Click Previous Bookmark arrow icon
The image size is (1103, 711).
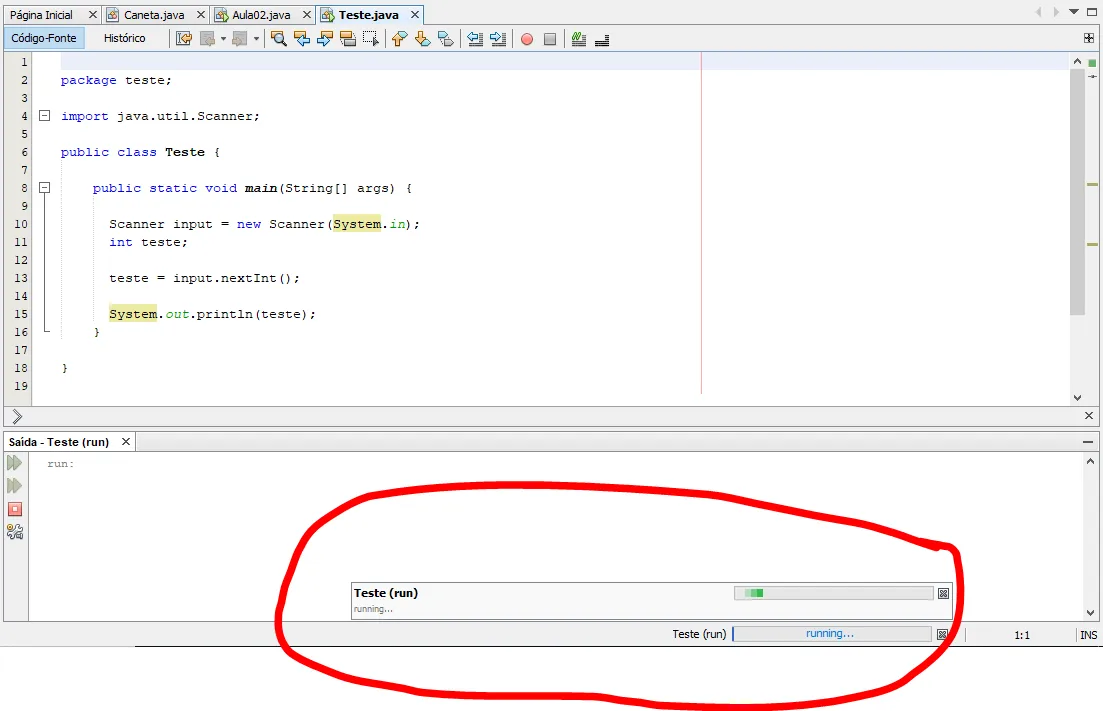point(400,39)
